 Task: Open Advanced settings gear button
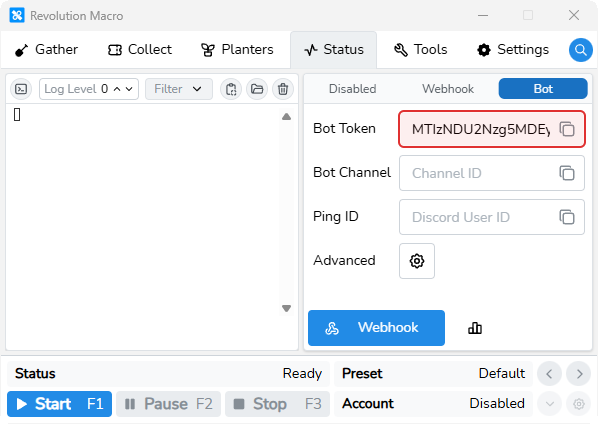tap(417, 261)
